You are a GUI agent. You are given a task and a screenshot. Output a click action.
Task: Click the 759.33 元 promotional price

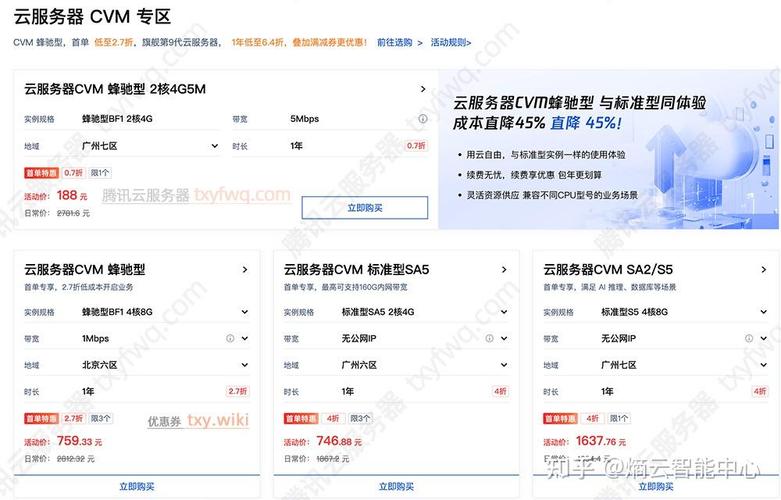pyautogui.click(x=80, y=441)
